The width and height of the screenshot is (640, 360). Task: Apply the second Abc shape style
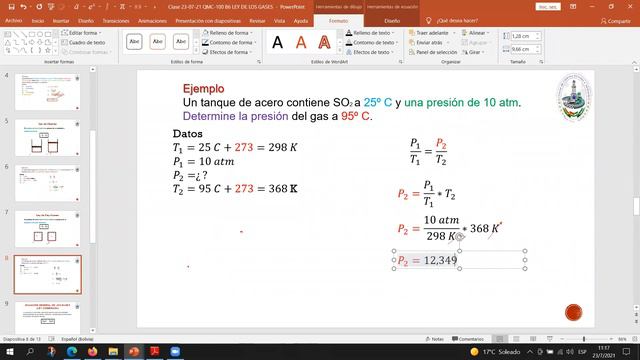tap(158, 42)
